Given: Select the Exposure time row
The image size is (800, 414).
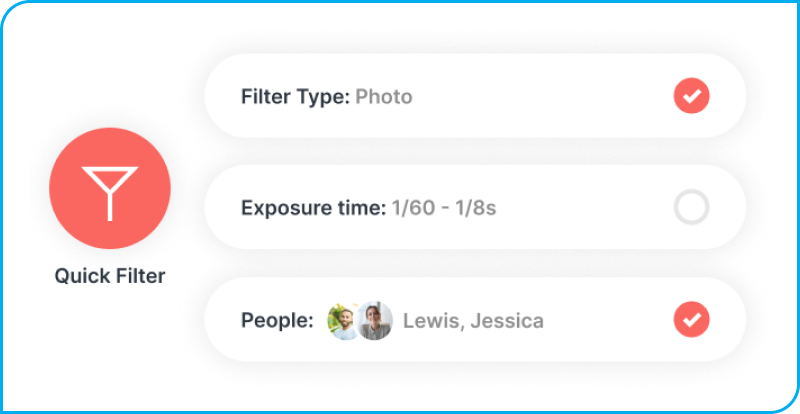Looking at the screenshot, I should click(x=580, y=208).
